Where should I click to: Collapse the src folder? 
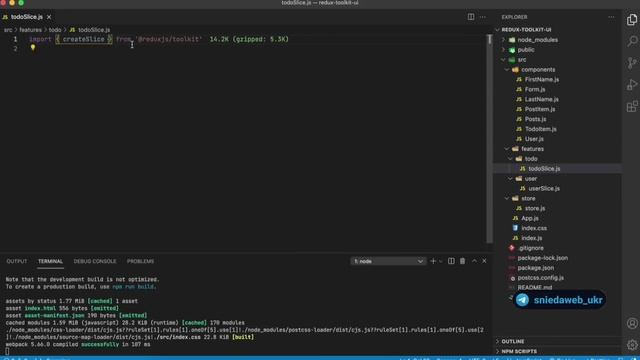click(x=558, y=60)
